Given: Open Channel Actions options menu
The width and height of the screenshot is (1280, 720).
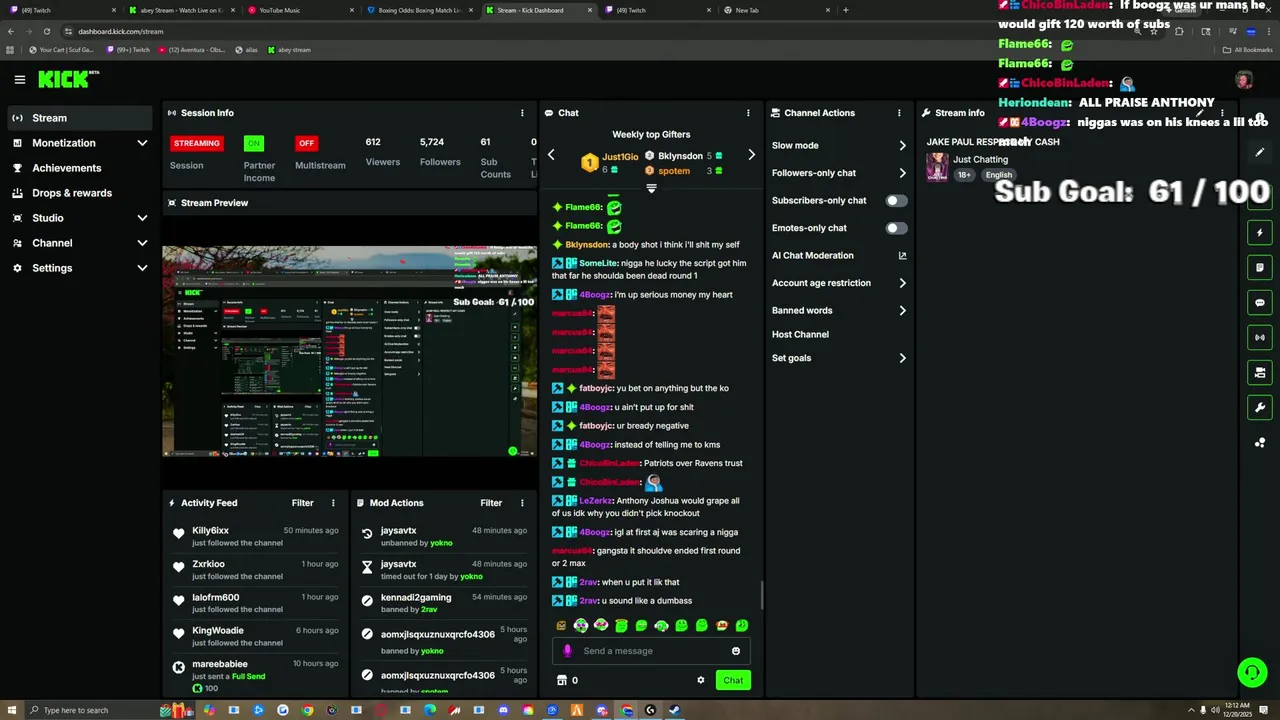Looking at the screenshot, I should point(899,113).
